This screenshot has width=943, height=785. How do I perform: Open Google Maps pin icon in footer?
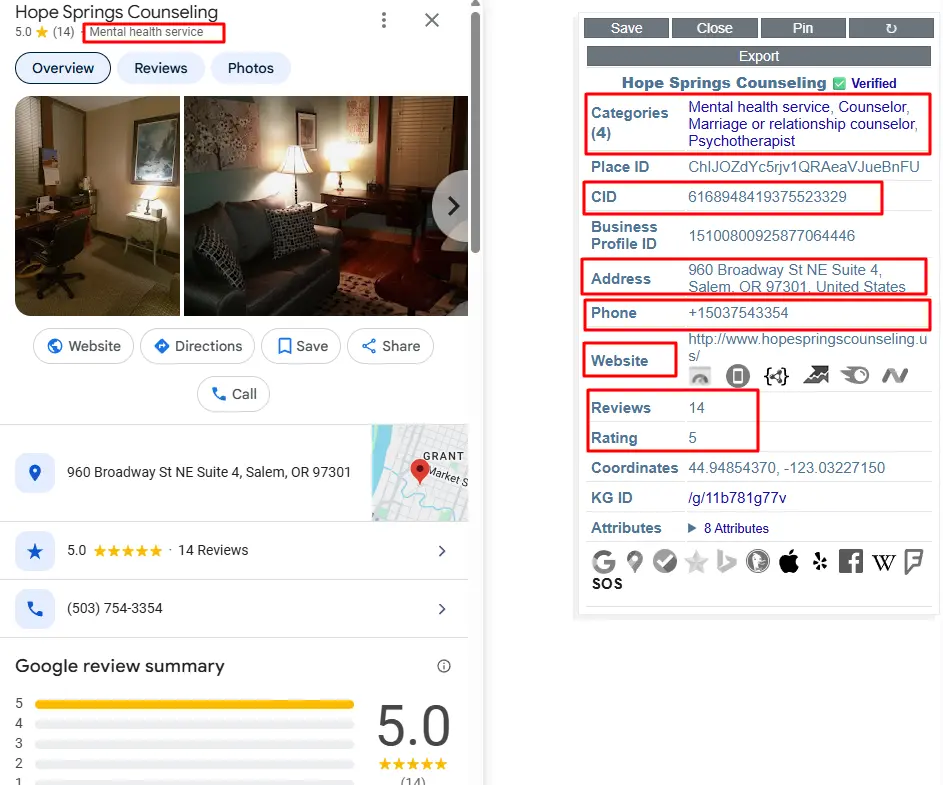click(634, 562)
